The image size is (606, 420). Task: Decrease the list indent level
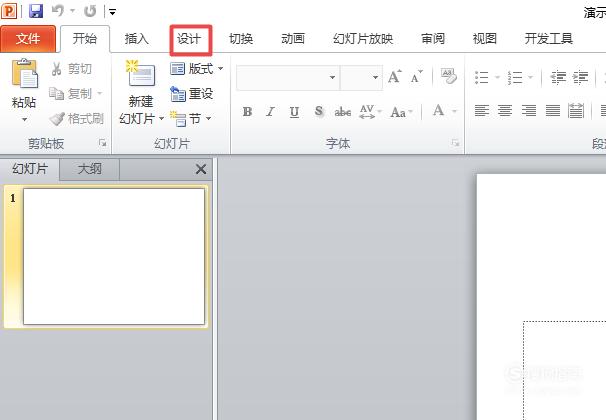click(558, 78)
